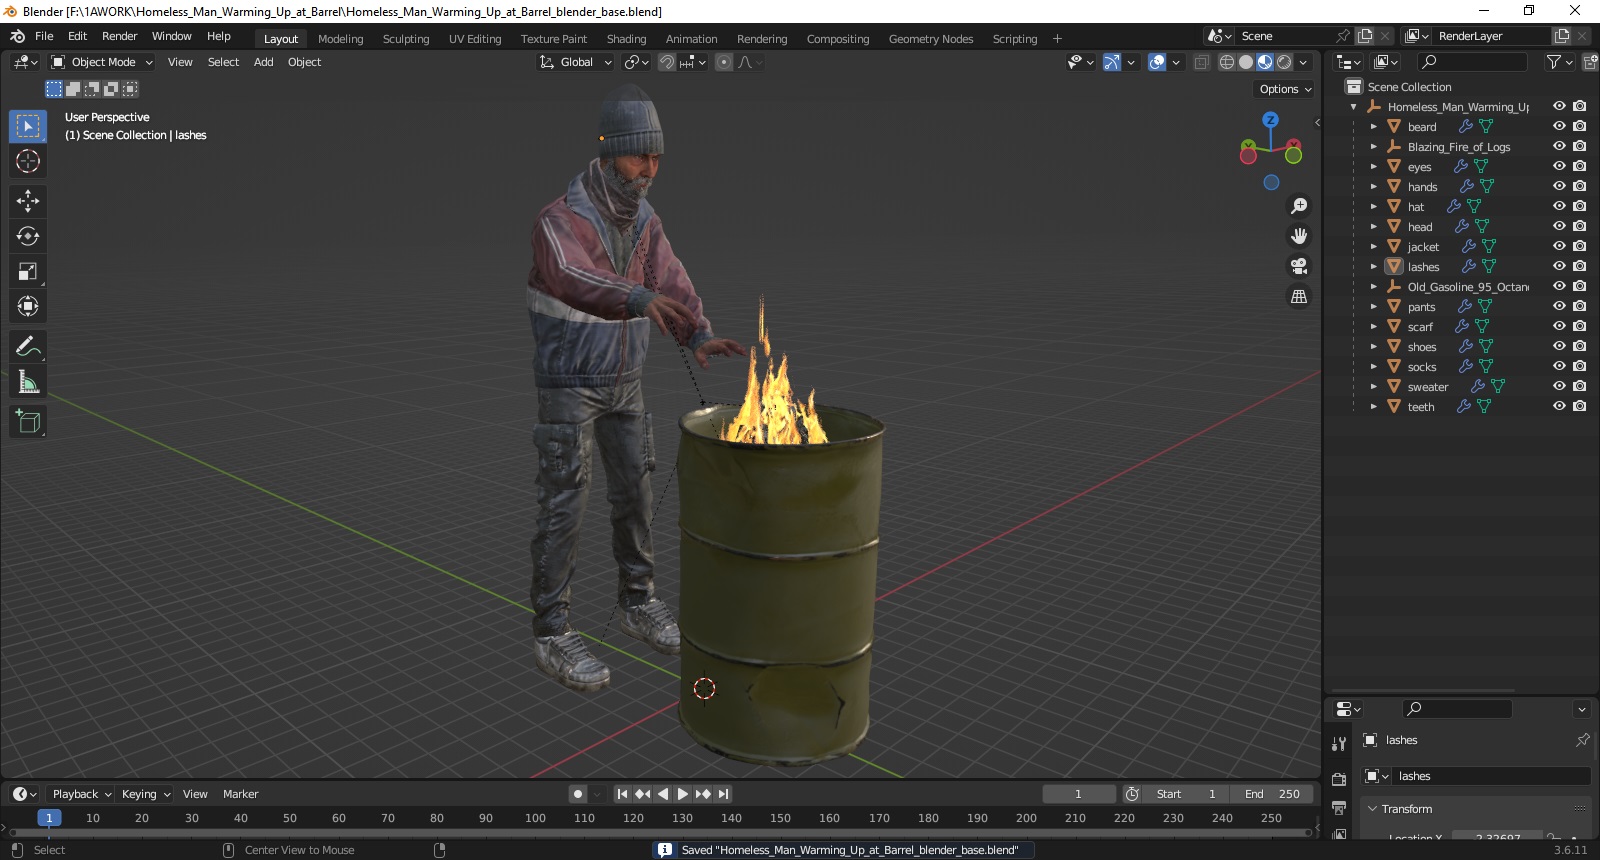Screen dimensions: 1600x860
Task: Open Object Mode dropdown
Action: pos(102,62)
